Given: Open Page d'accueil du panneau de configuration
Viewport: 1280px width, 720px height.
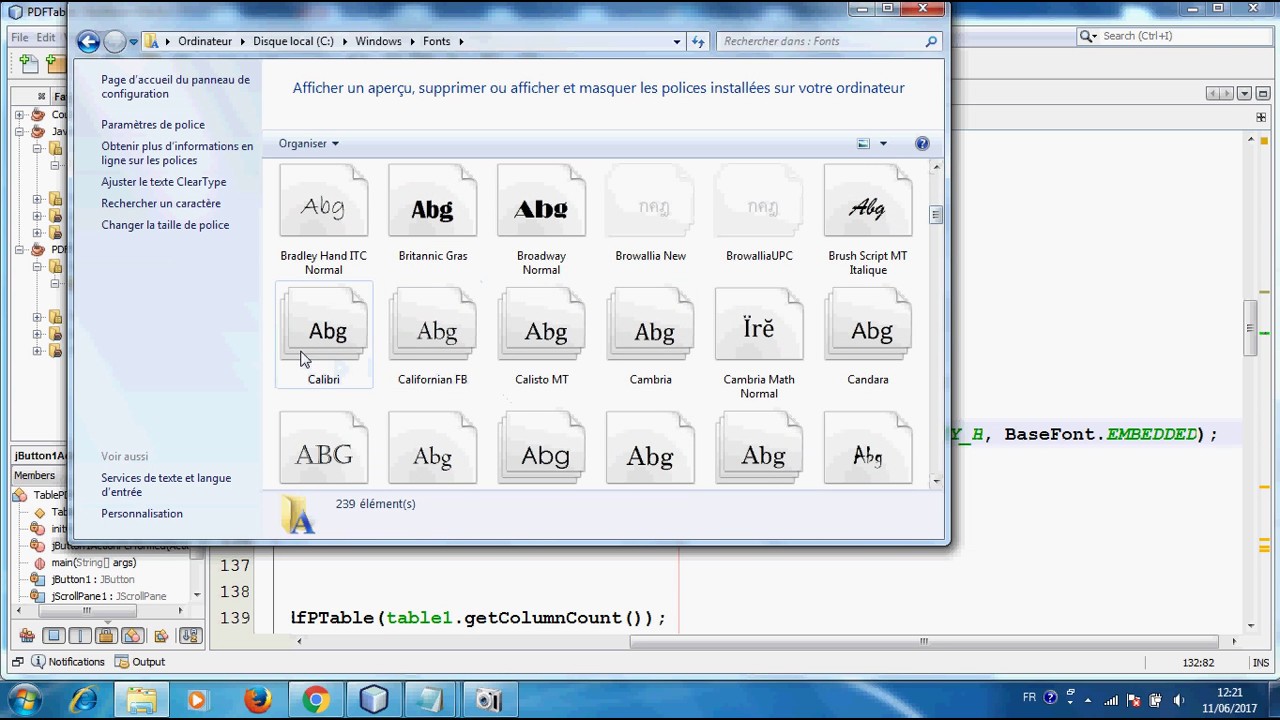Looking at the screenshot, I should point(175,86).
